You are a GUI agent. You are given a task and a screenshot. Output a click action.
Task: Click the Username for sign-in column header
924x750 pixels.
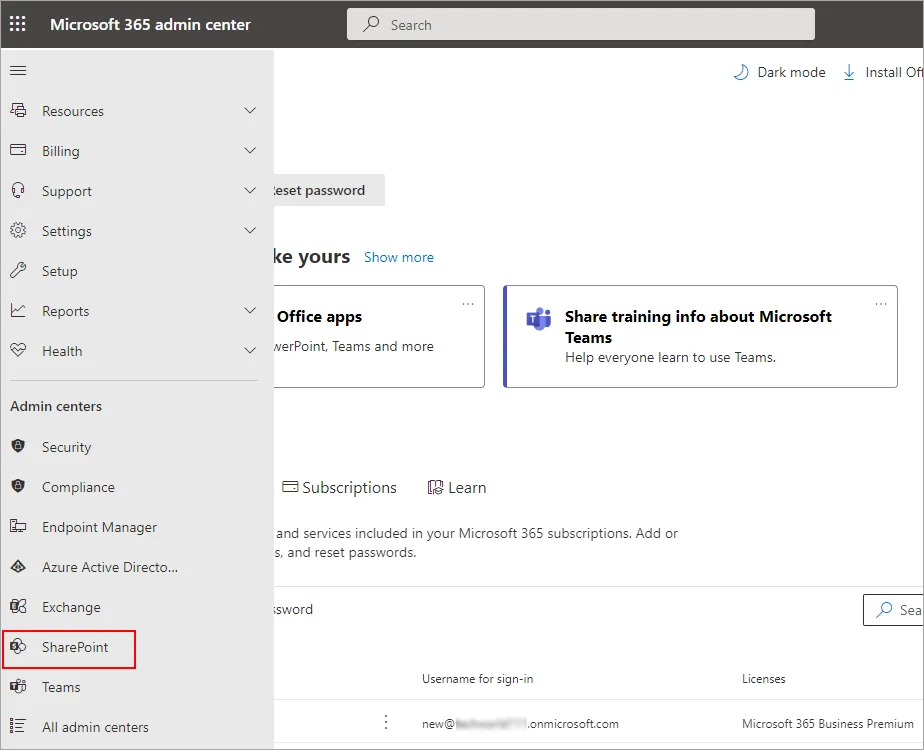pos(477,679)
